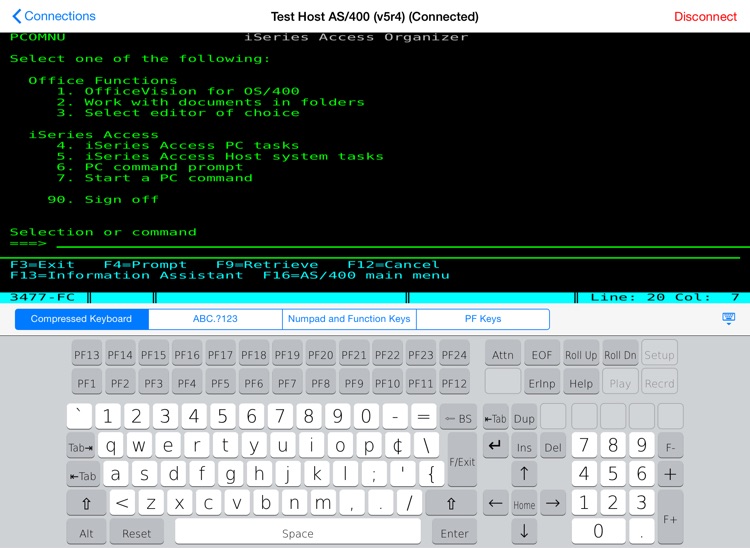This screenshot has width=750, height=548.
Task: Tap the Dup key
Action: click(524, 418)
